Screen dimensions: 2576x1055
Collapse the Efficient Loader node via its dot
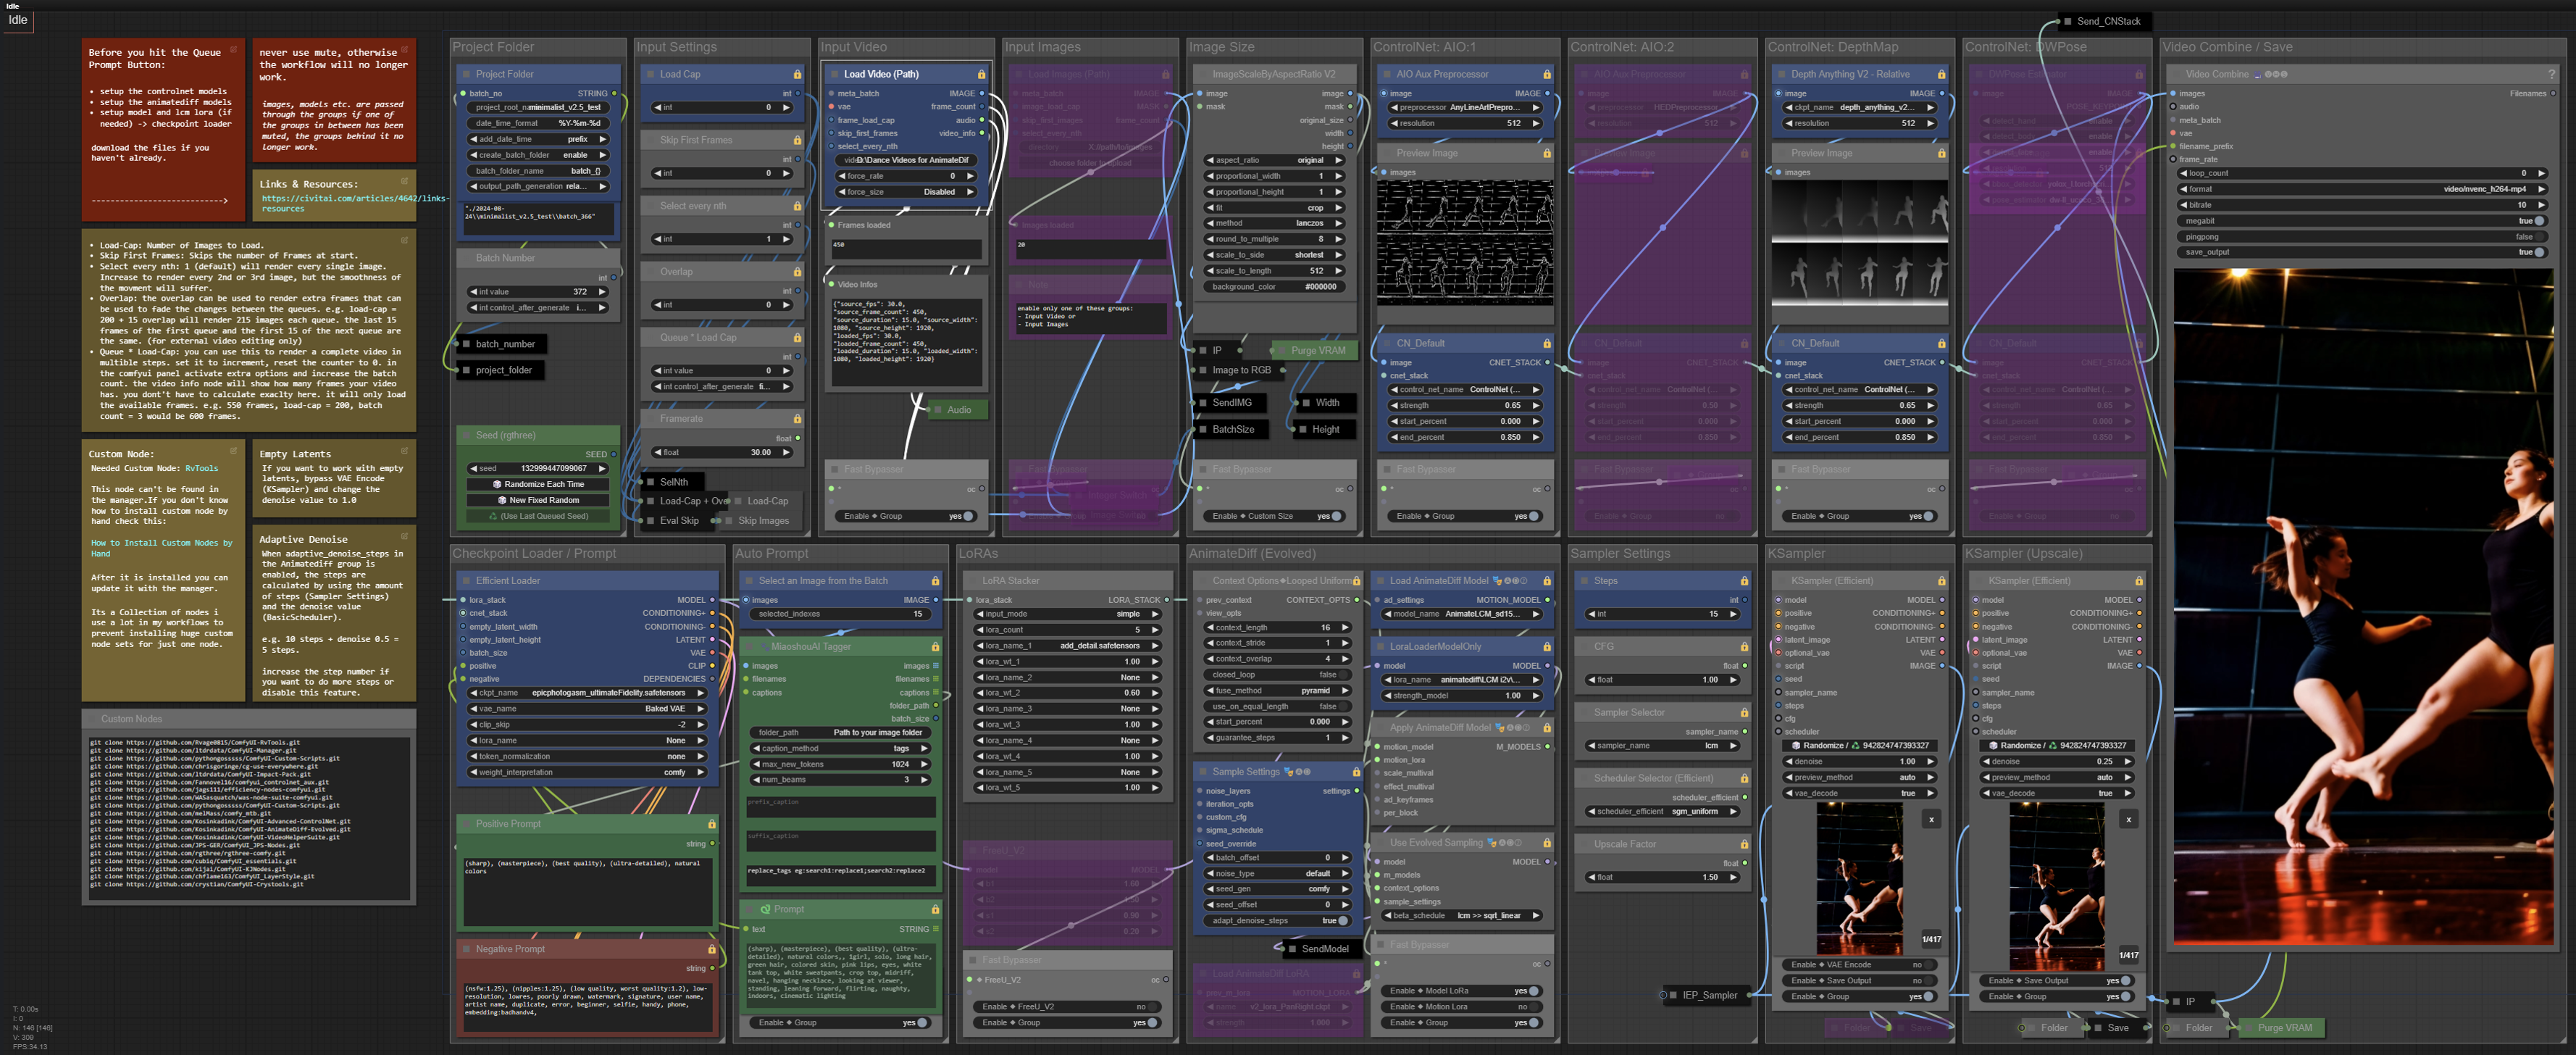click(467, 581)
